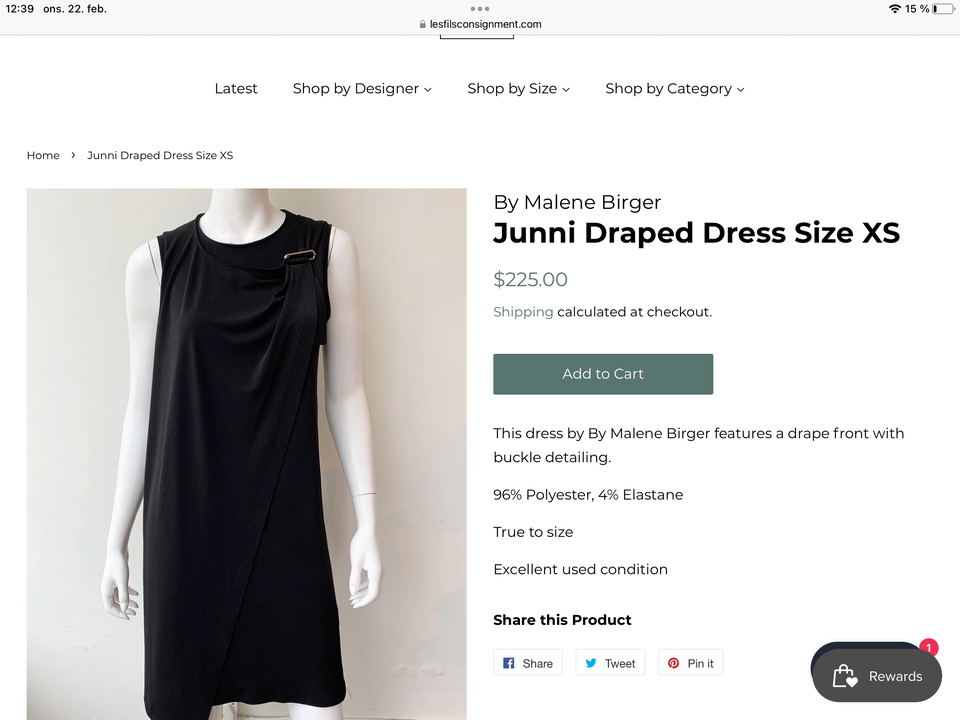The height and width of the screenshot is (720, 960).
Task: Click the Add to Cart button
Action: pos(603,374)
